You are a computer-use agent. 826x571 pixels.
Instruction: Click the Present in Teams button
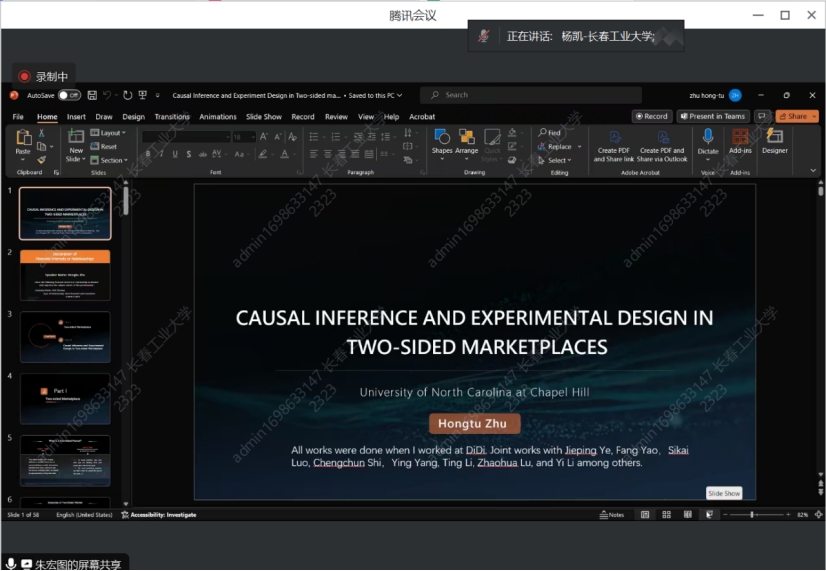(x=712, y=116)
